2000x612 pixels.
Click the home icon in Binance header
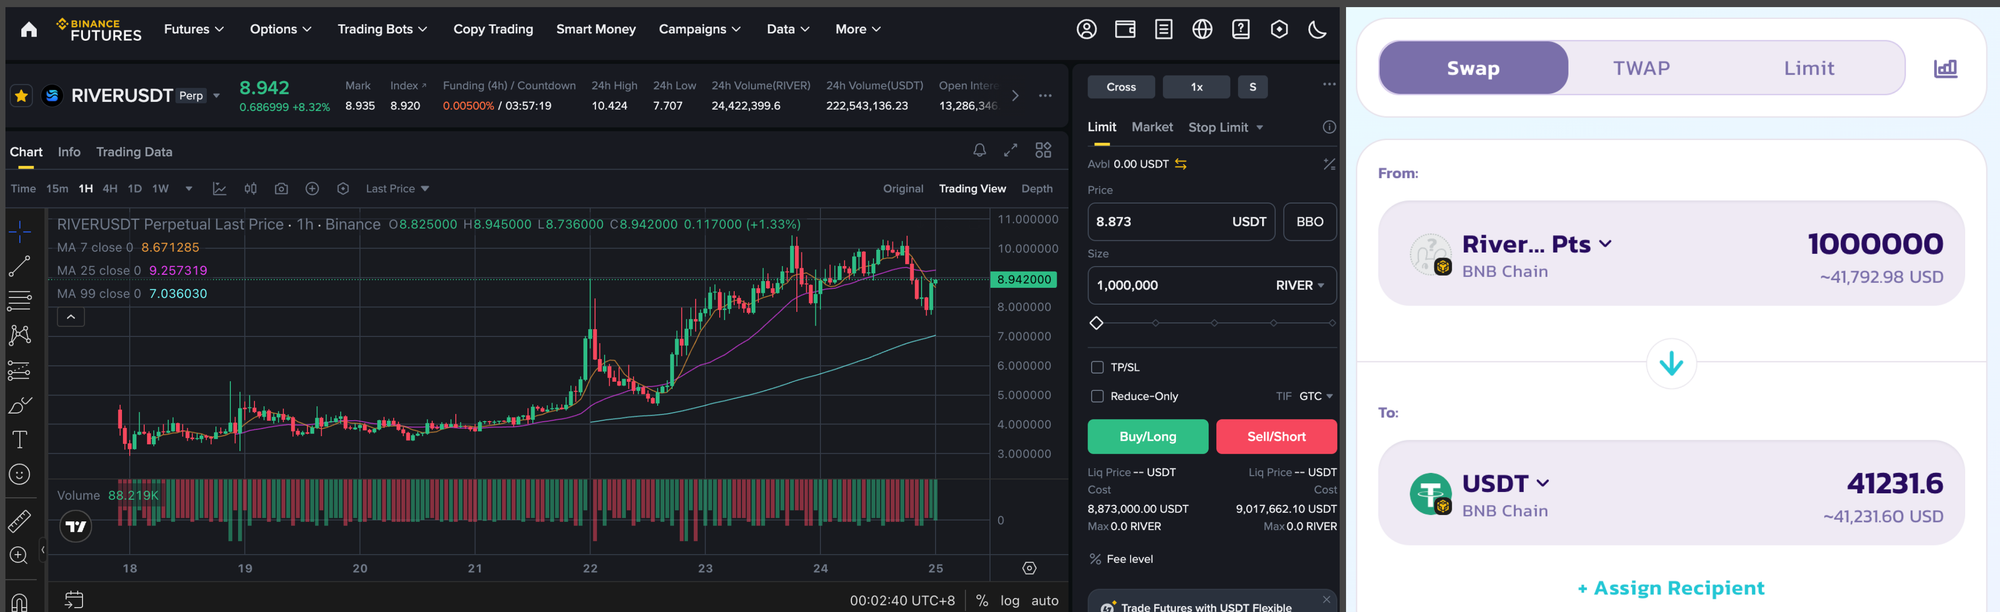(x=29, y=30)
